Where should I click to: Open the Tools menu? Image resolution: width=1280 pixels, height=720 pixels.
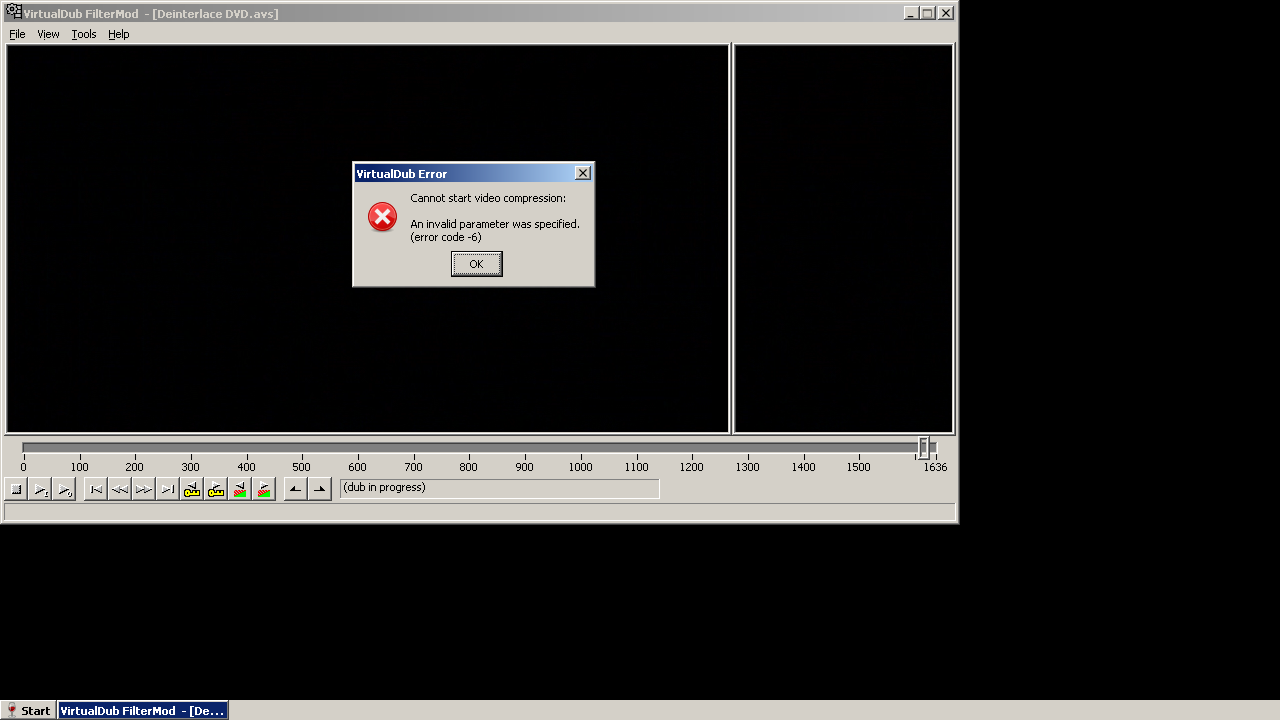click(x=84, y=34)
